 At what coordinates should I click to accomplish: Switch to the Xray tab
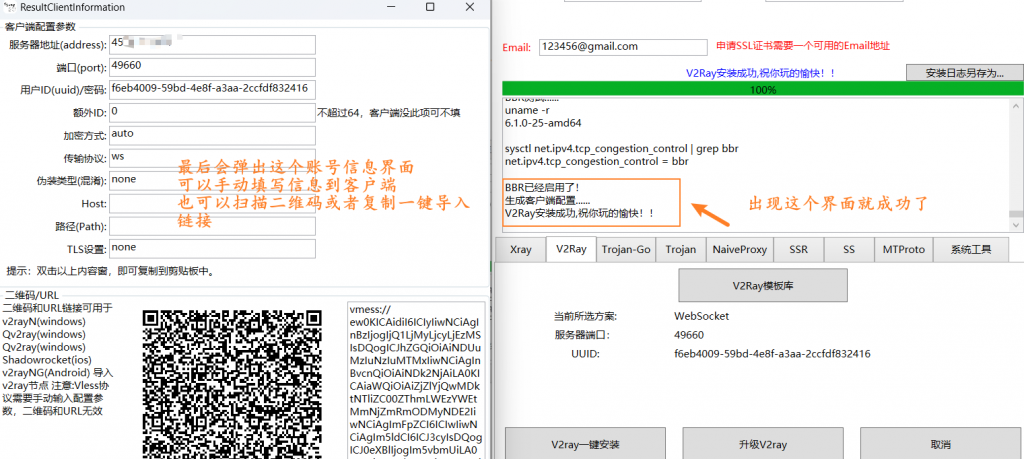tap(520, 249)
